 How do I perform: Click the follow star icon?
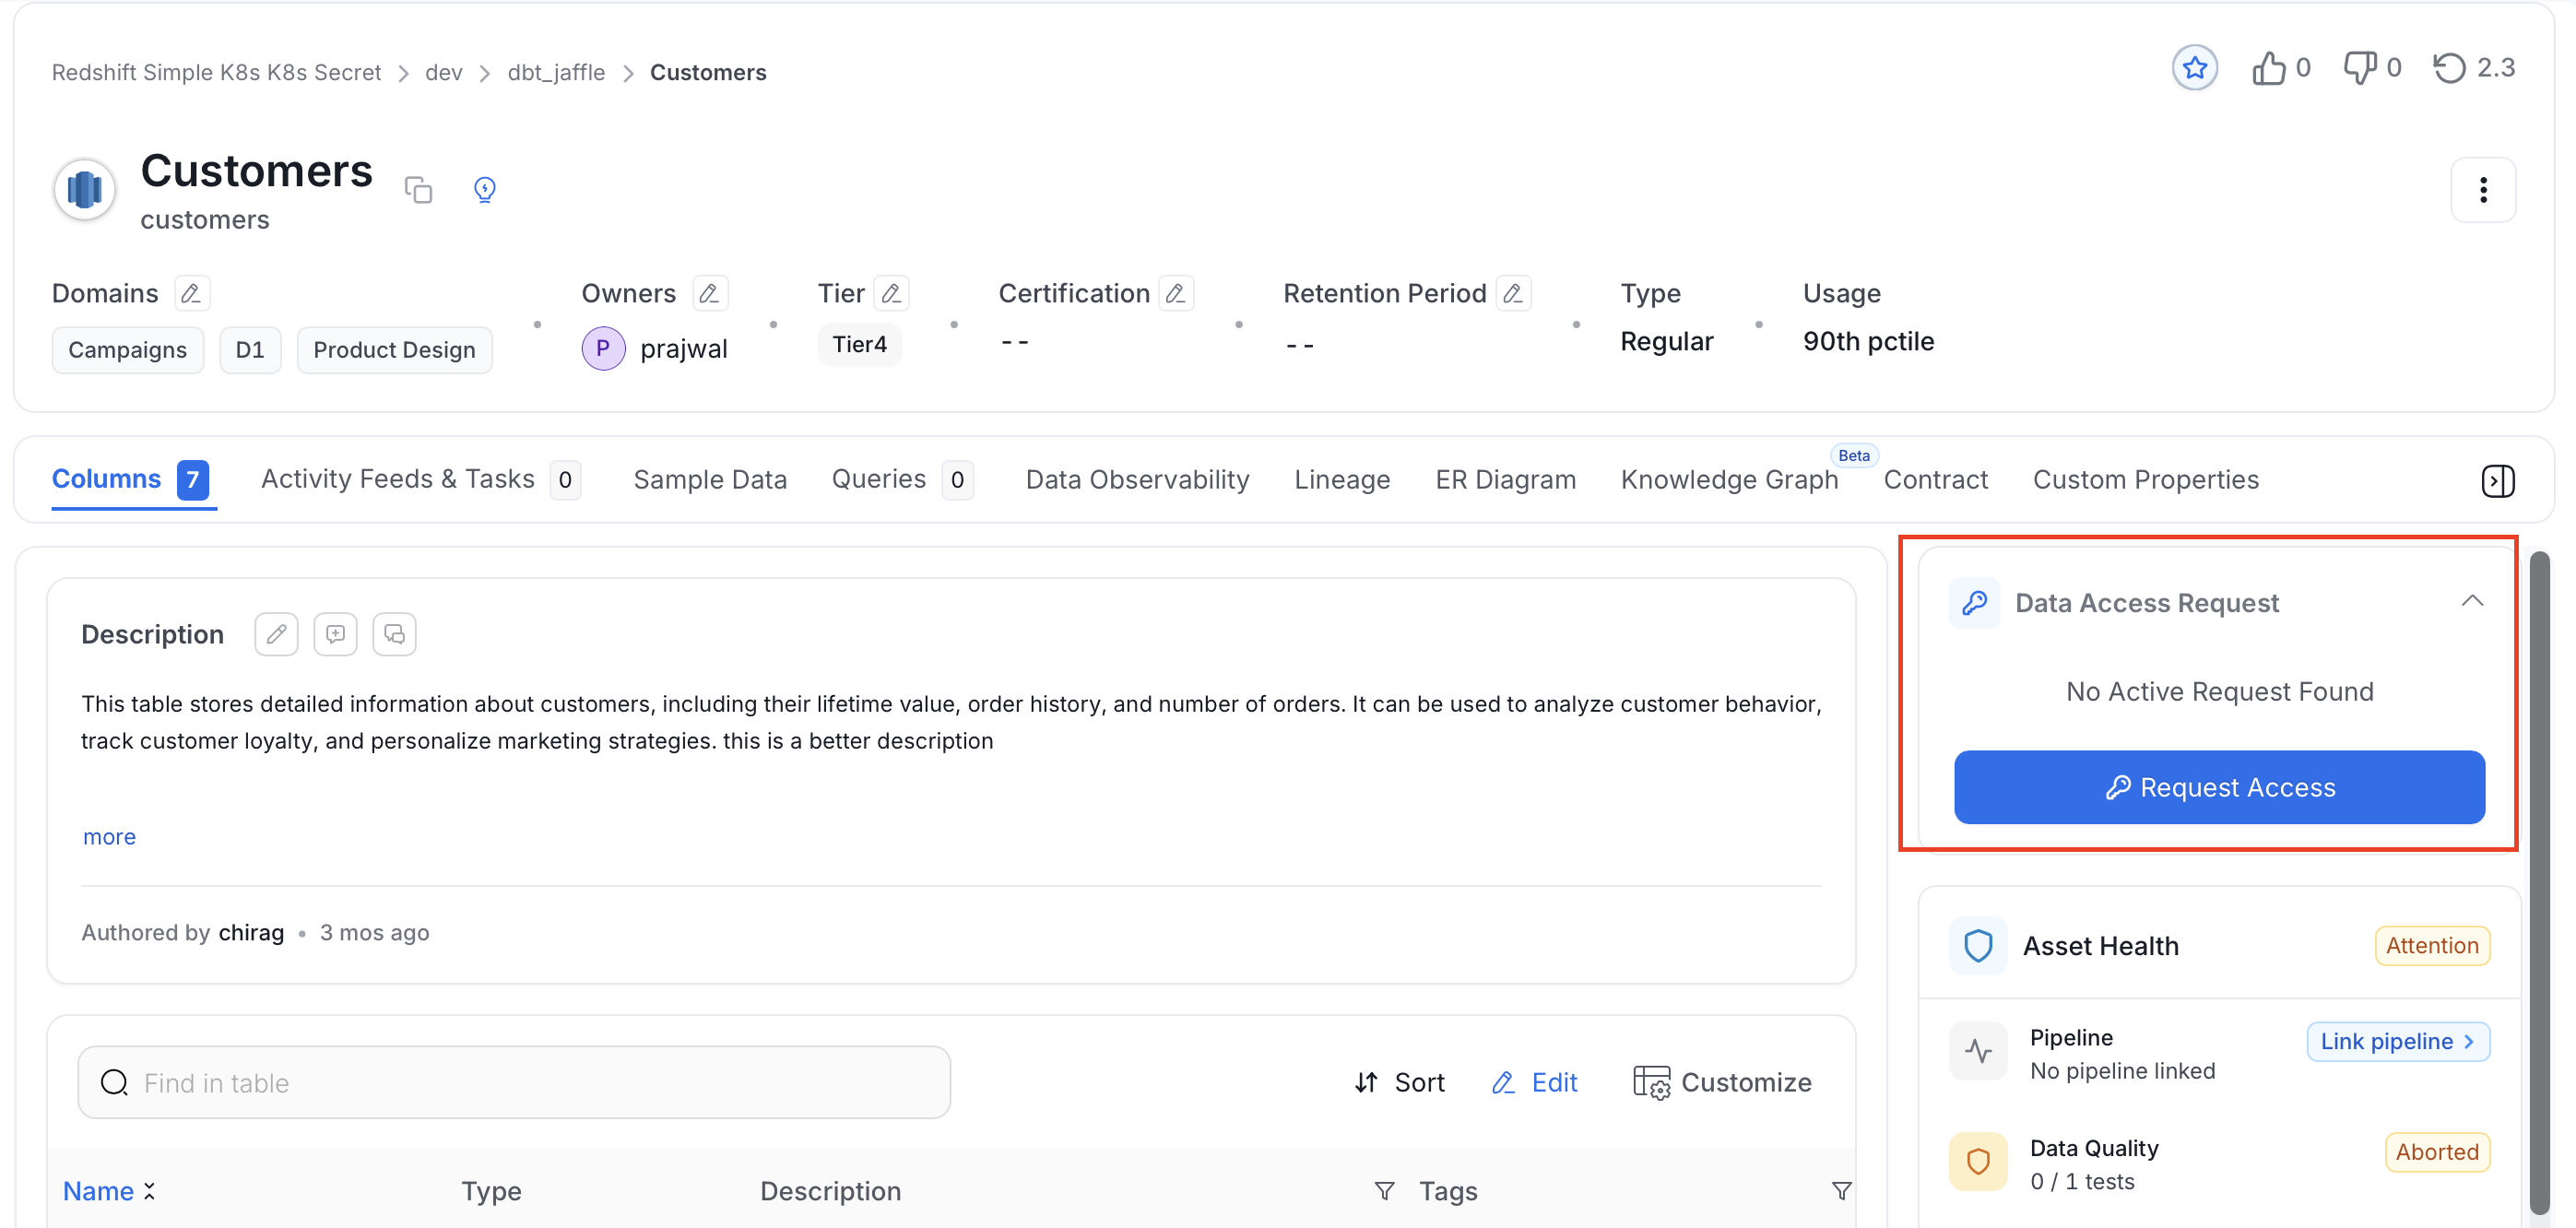[2194, 68]
